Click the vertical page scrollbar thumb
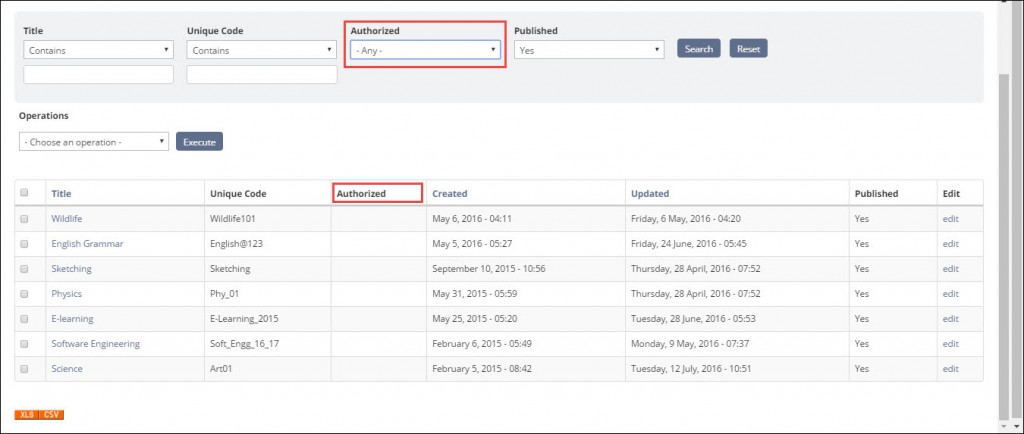This screenshot has width=1024, height=434. point(1004,248)
